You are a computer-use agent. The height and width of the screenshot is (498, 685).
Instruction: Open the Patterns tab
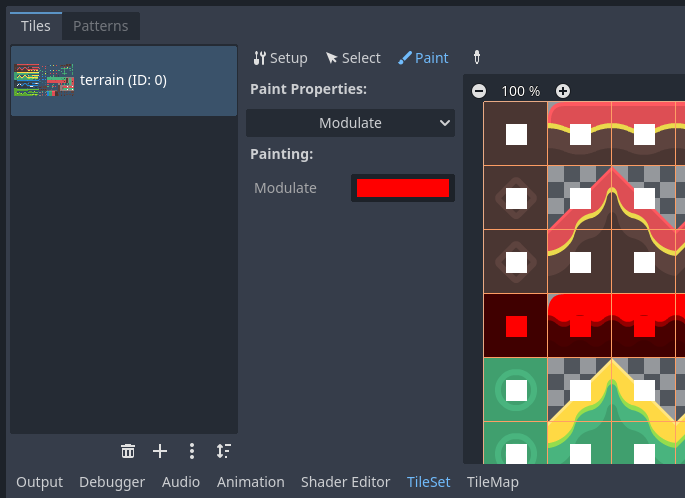[101, 26]
